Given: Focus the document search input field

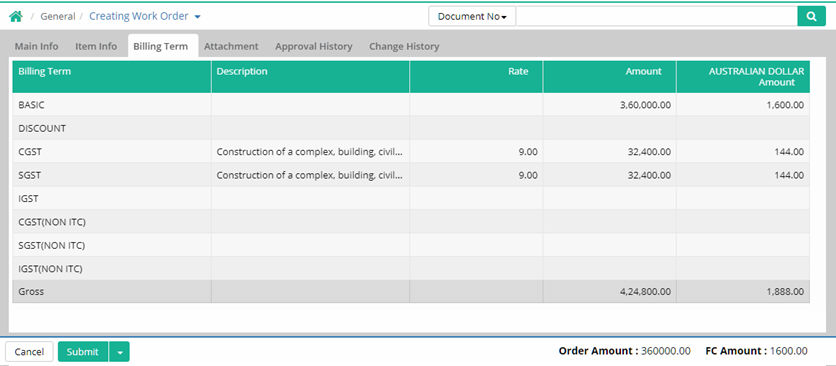Looking at the screenshot, I should [656, 17].
